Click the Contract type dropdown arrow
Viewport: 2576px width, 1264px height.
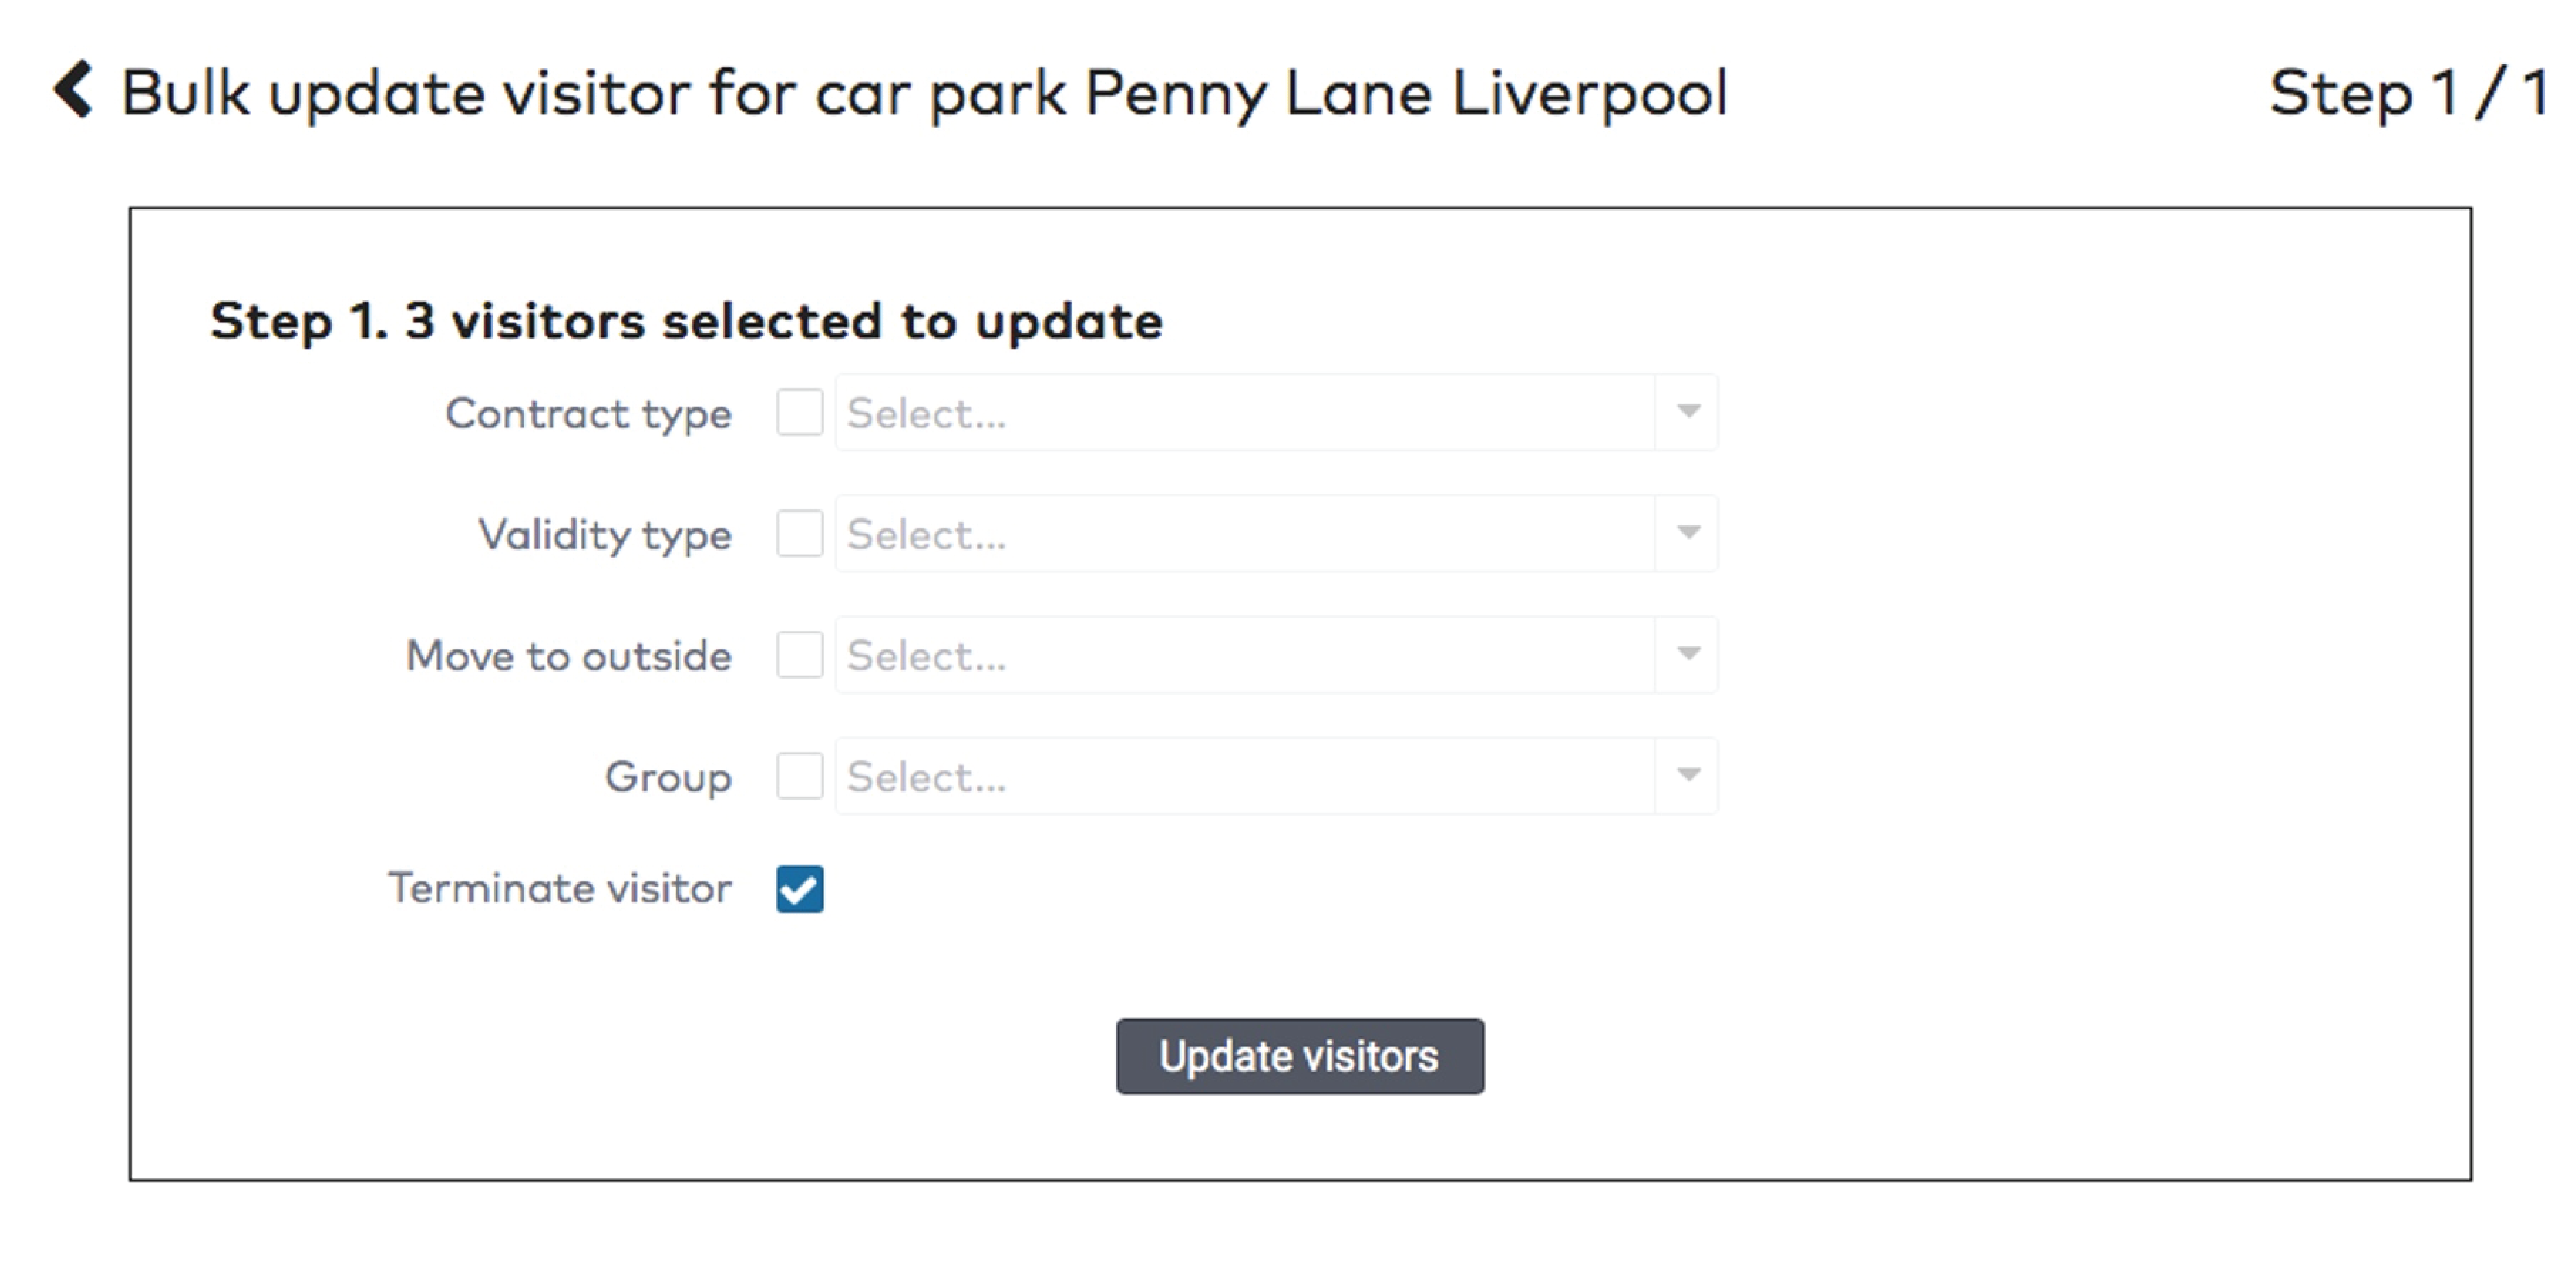point(1688,412)
